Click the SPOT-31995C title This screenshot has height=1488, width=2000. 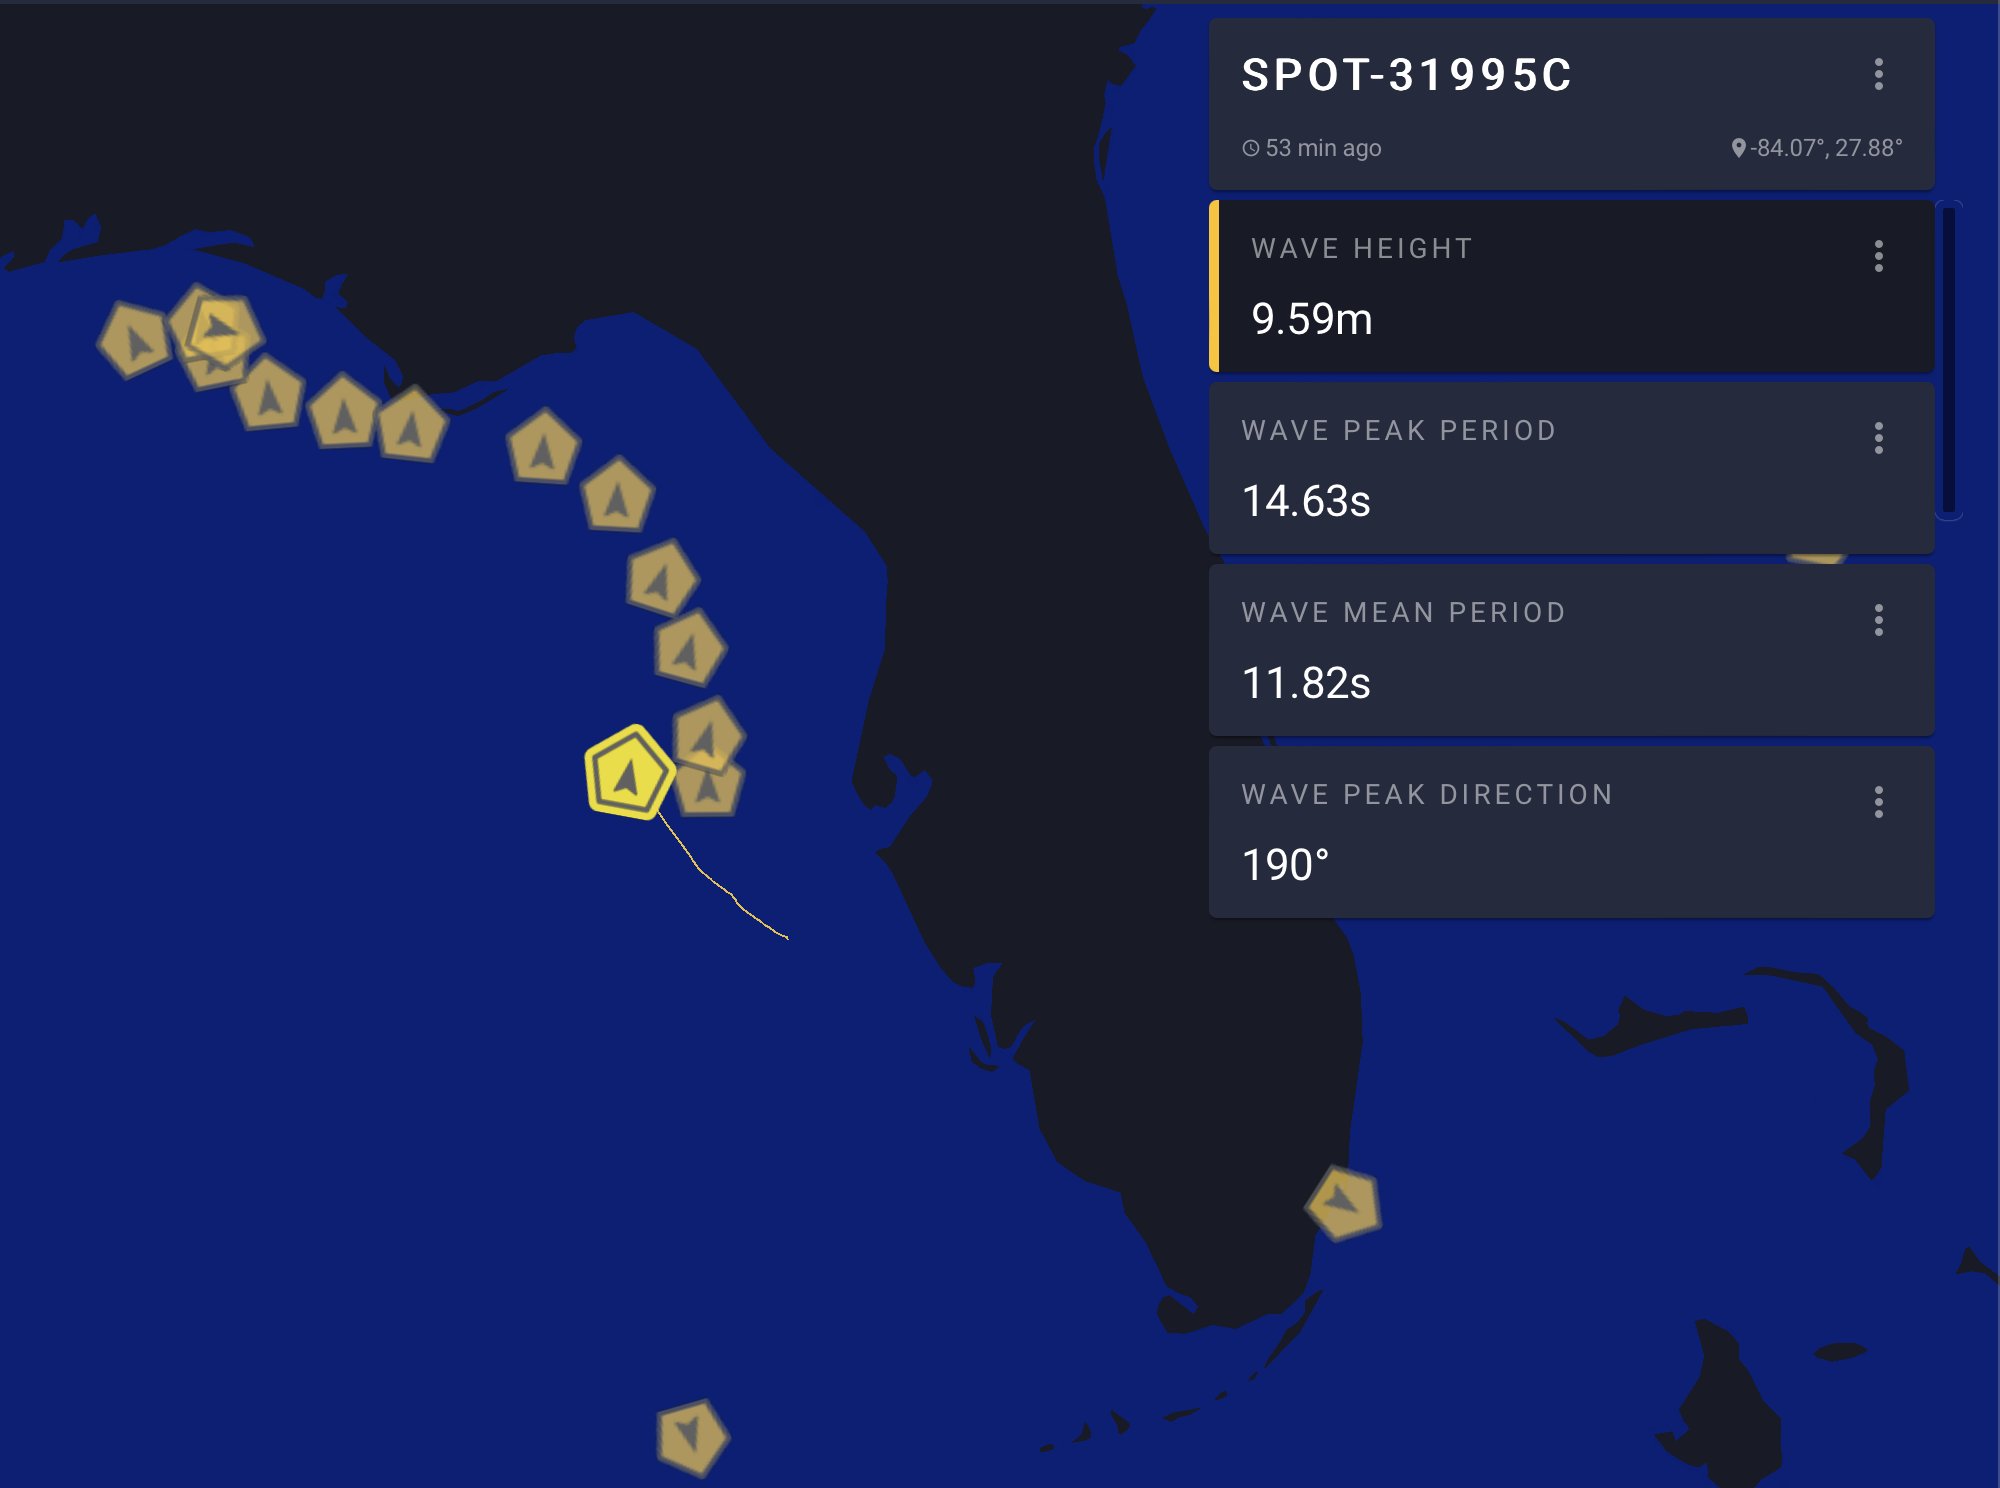tap(1407, 75)
